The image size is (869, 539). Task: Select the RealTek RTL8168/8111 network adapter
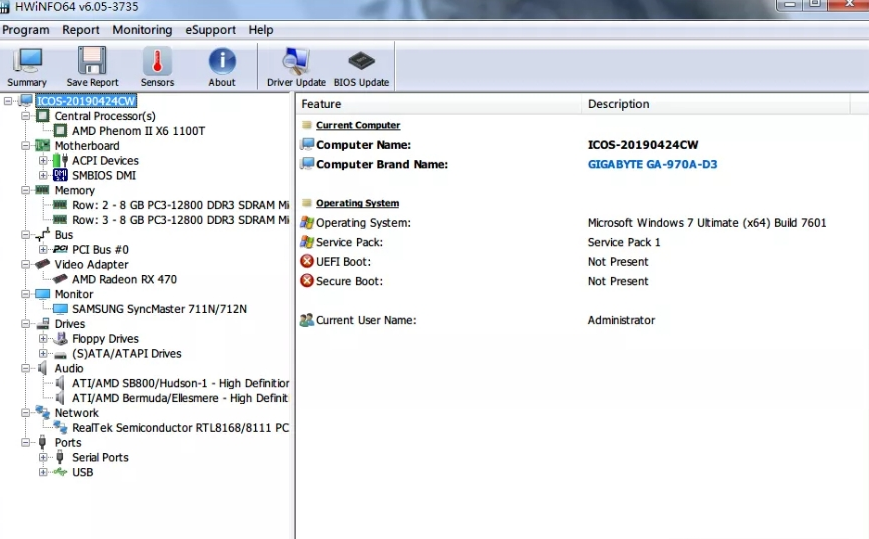[180, 428]
